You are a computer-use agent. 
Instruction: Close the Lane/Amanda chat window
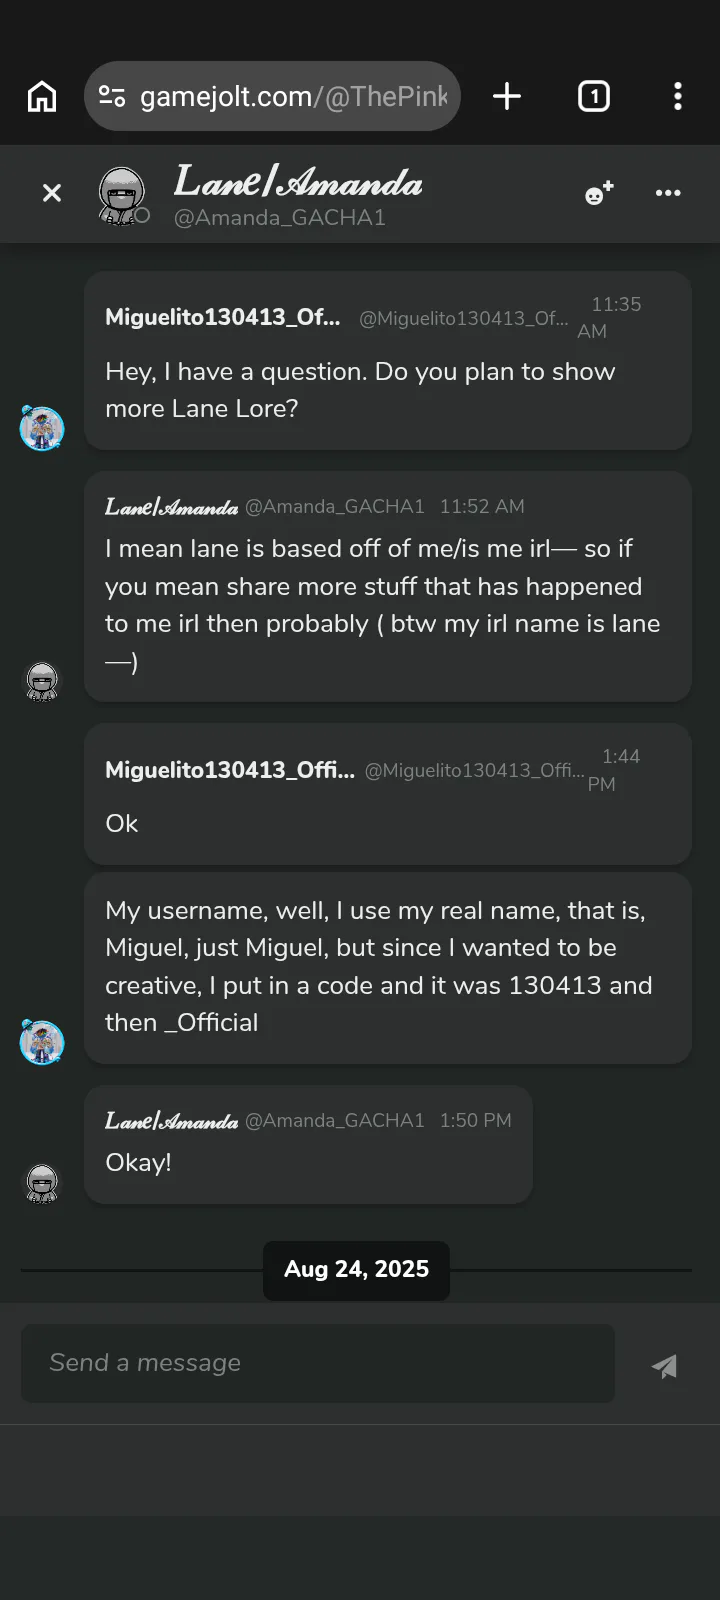click(x=52, y=193)
